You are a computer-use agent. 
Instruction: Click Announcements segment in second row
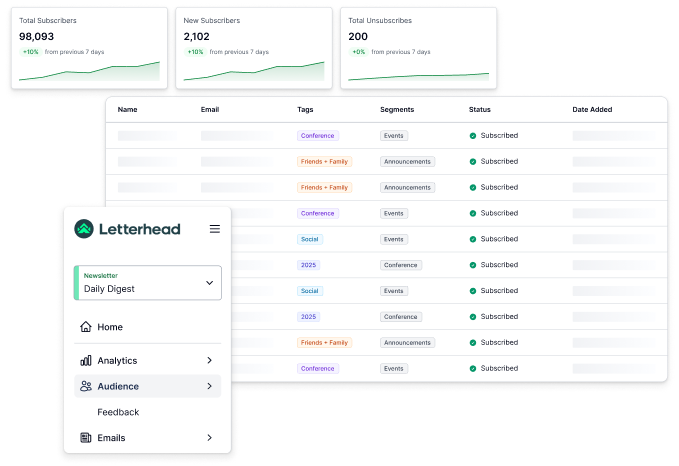pos(407,162)
